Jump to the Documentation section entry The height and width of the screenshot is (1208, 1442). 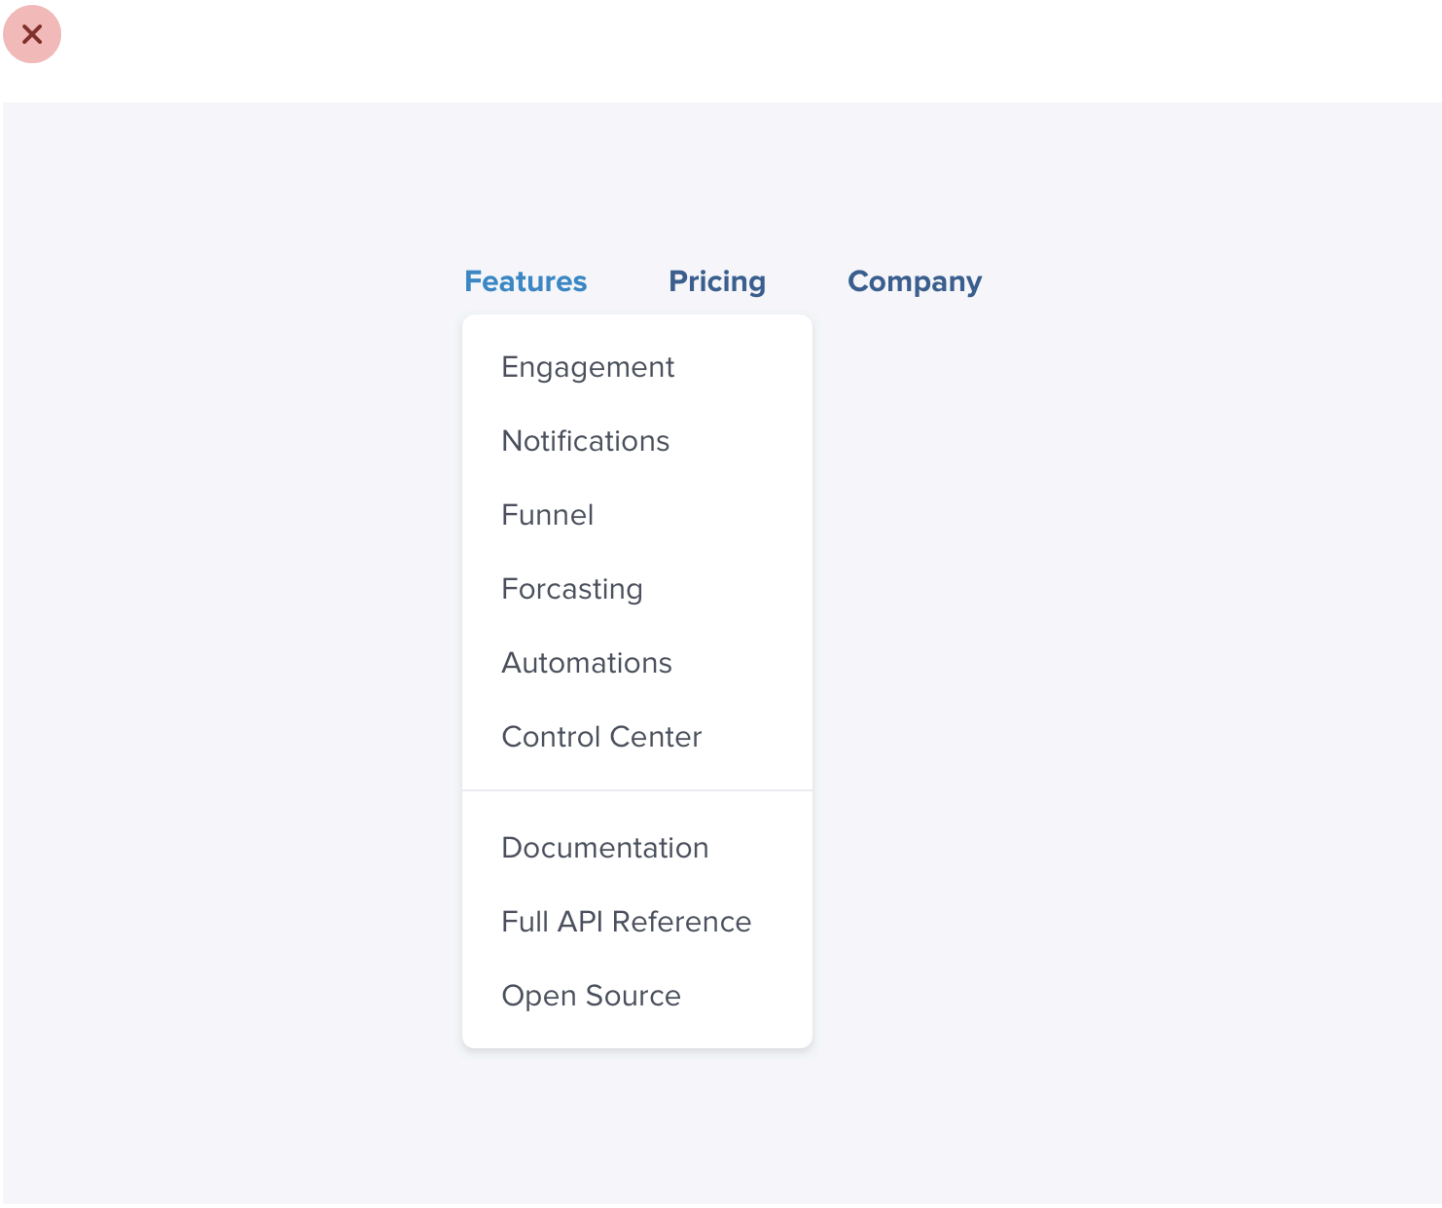605,848
